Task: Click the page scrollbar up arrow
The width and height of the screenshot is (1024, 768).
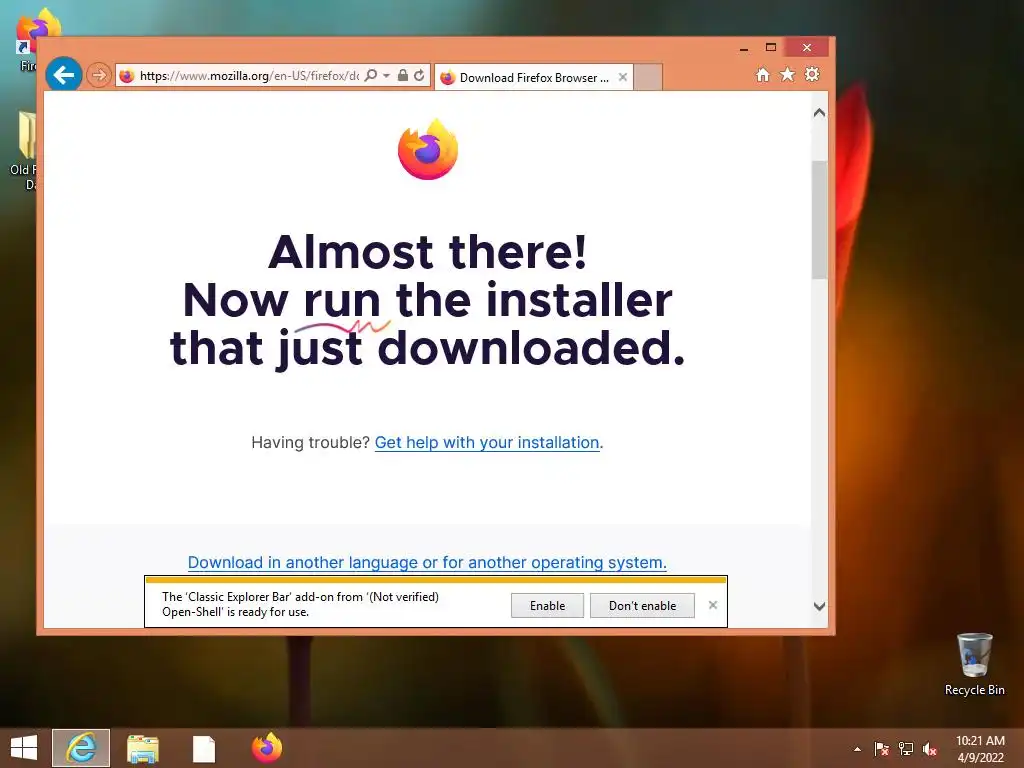Action: [819, 112]
